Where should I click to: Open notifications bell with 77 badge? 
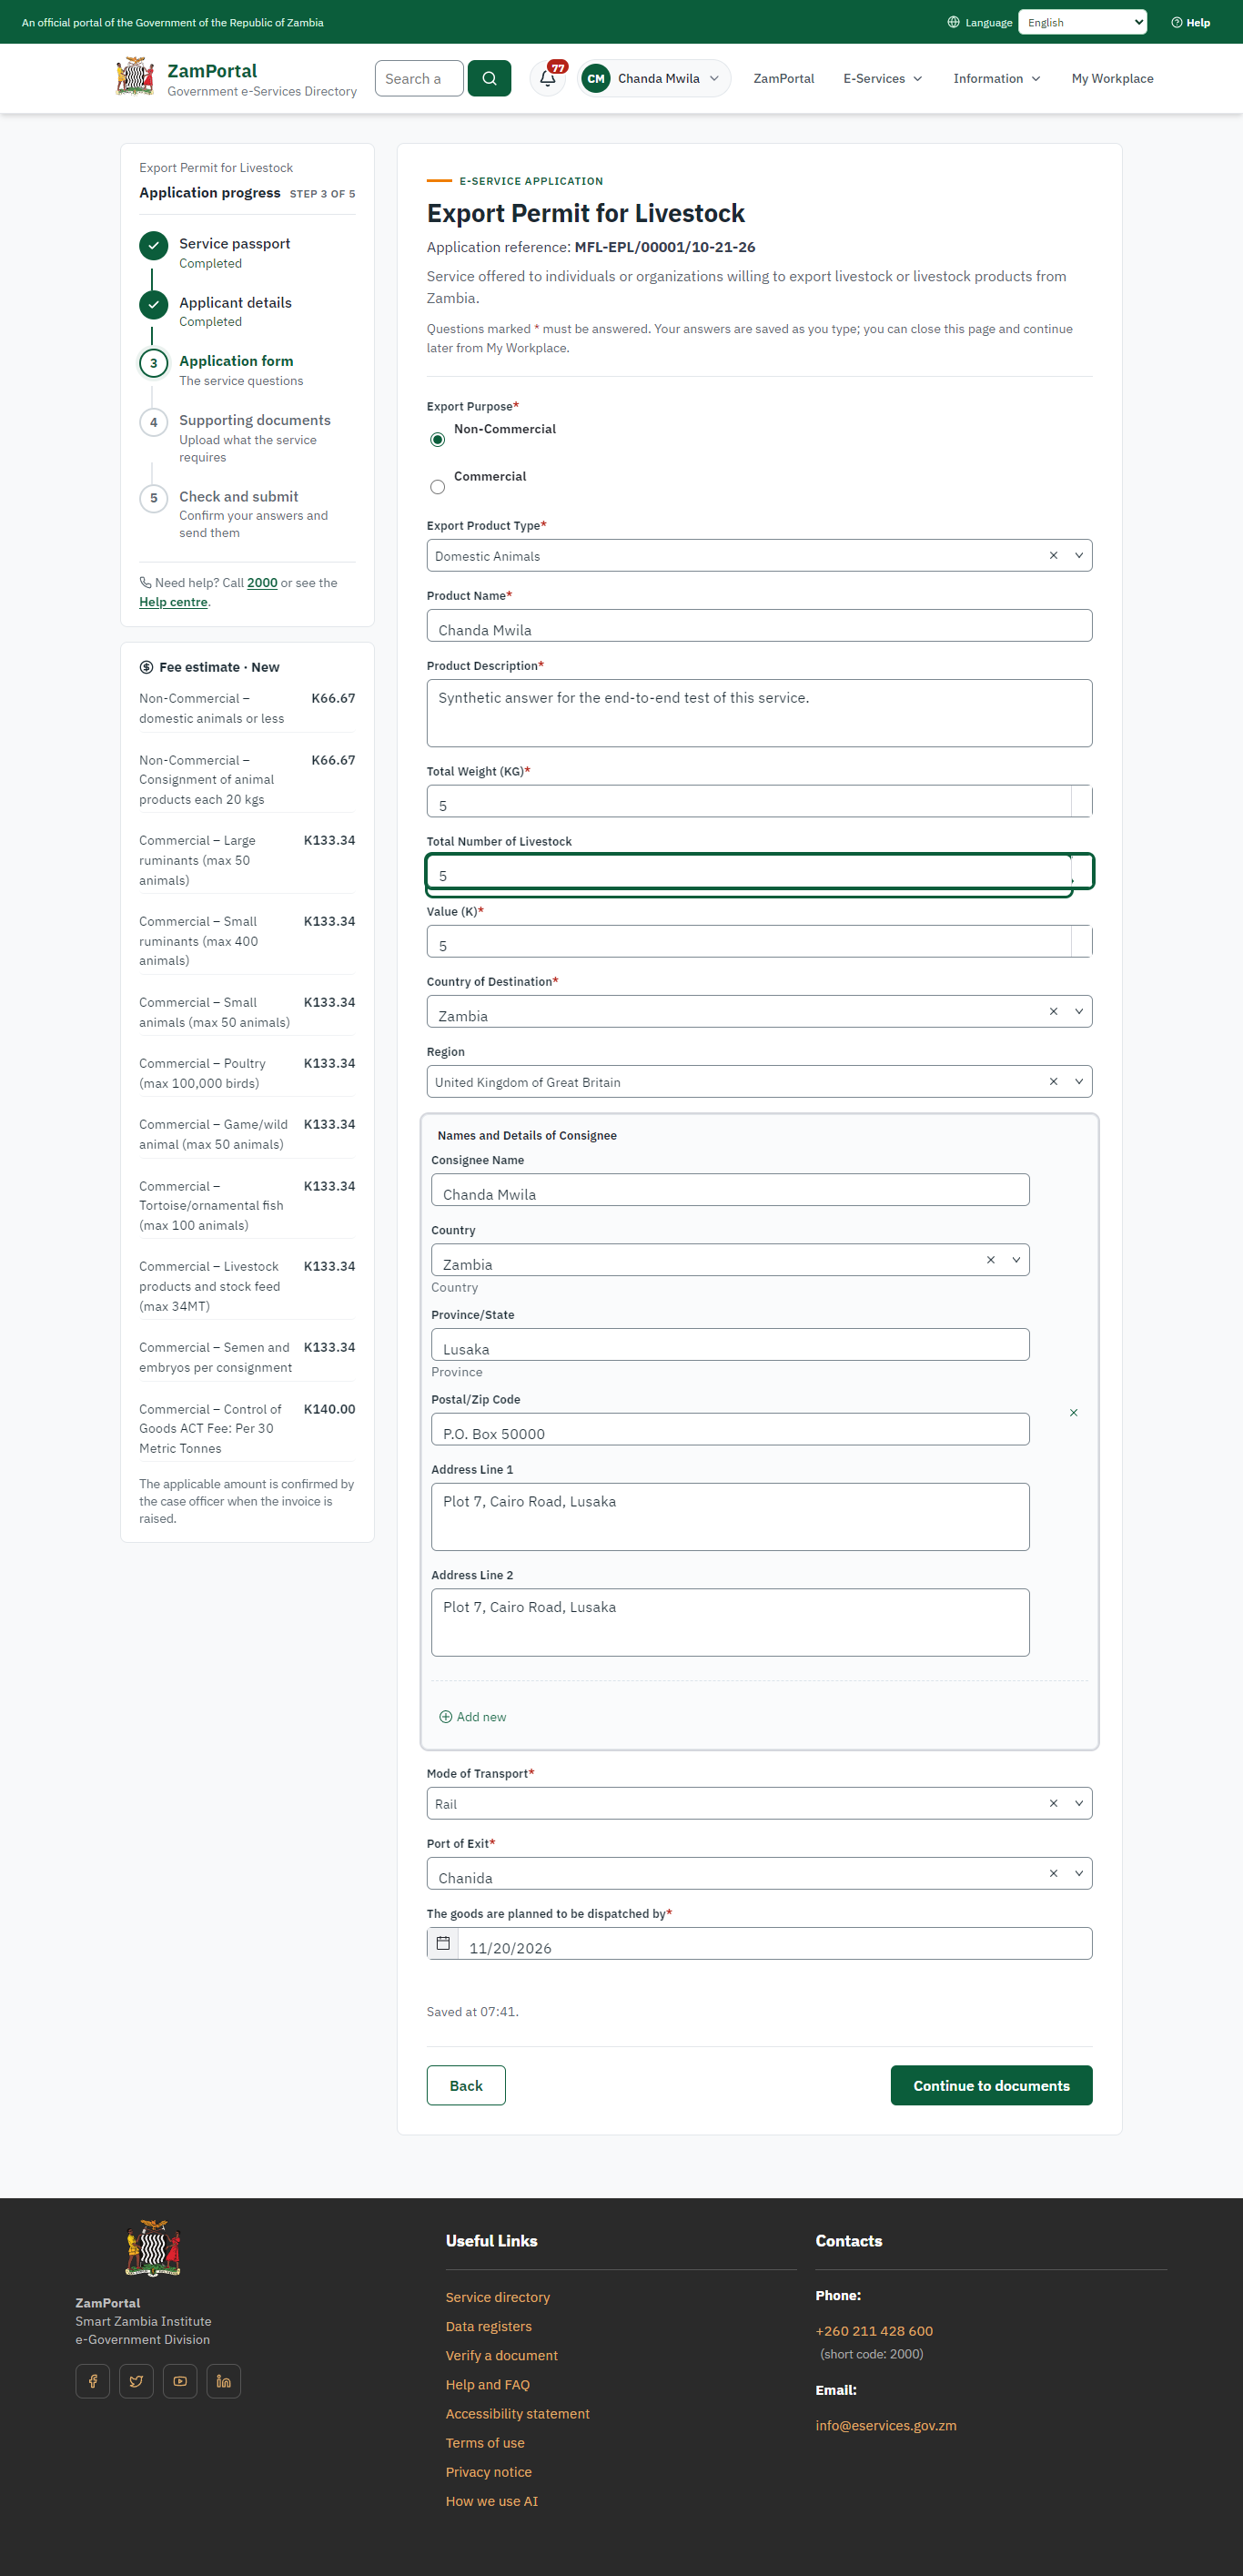548,78
